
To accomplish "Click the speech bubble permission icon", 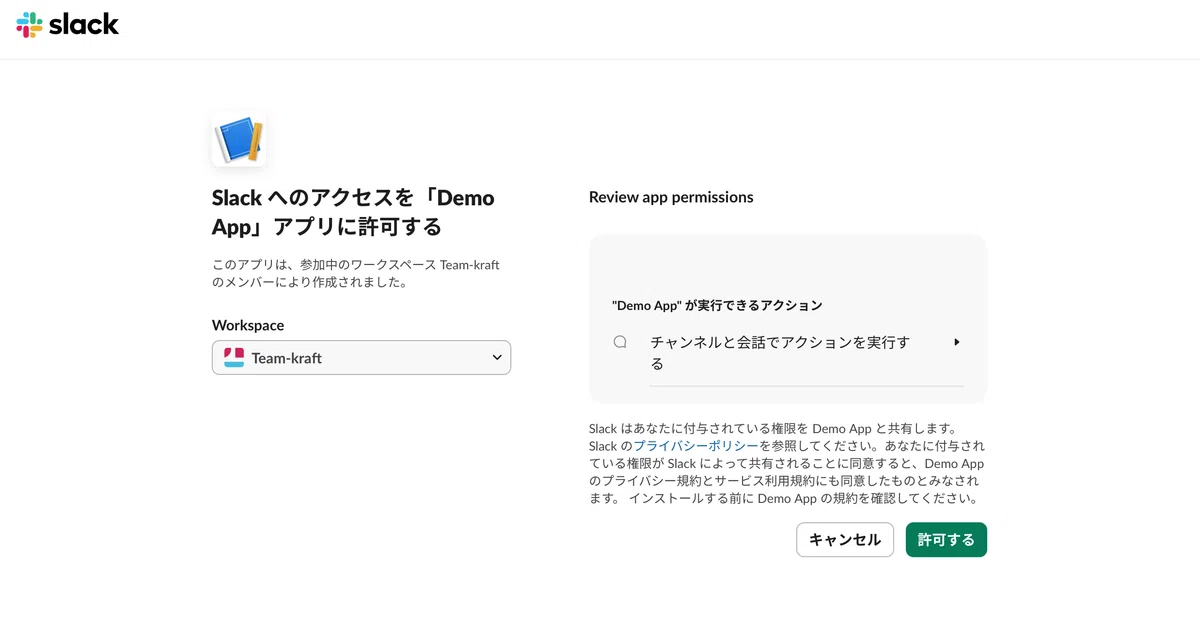I will [x=620, y=342].
